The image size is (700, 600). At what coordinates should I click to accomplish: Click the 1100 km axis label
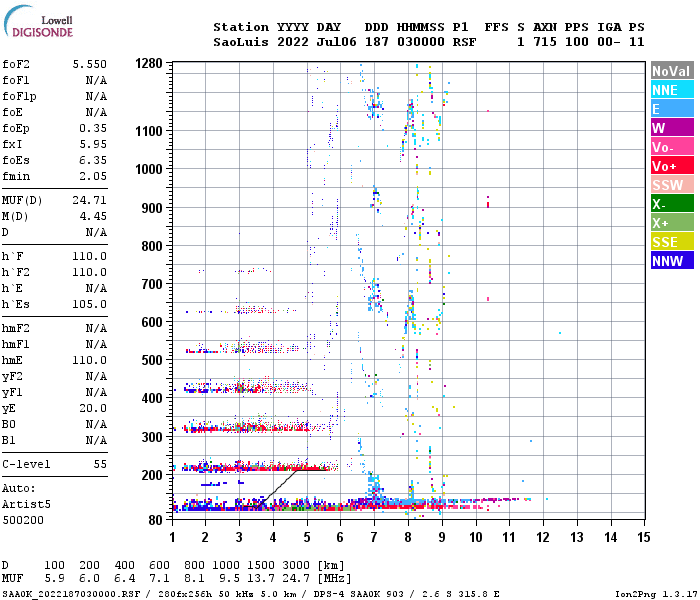click(149, 131)
